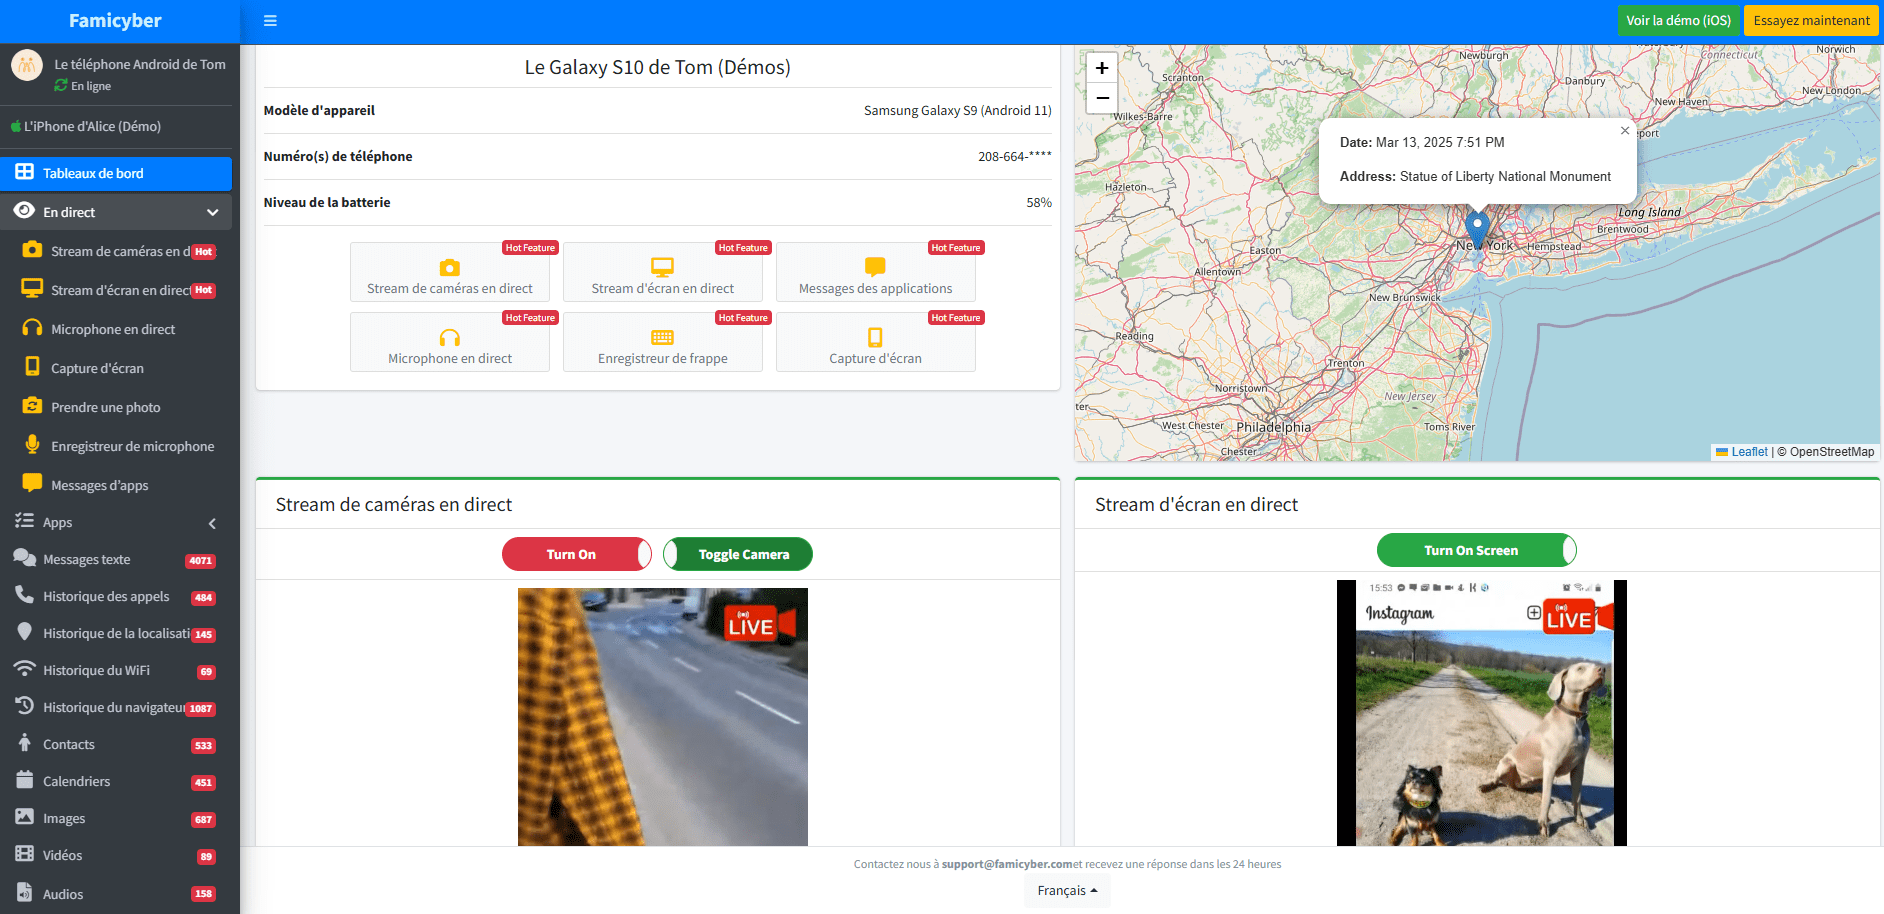
Task: Click the yellow chat icon on Messages des applications card
Action: coord(875,267)
